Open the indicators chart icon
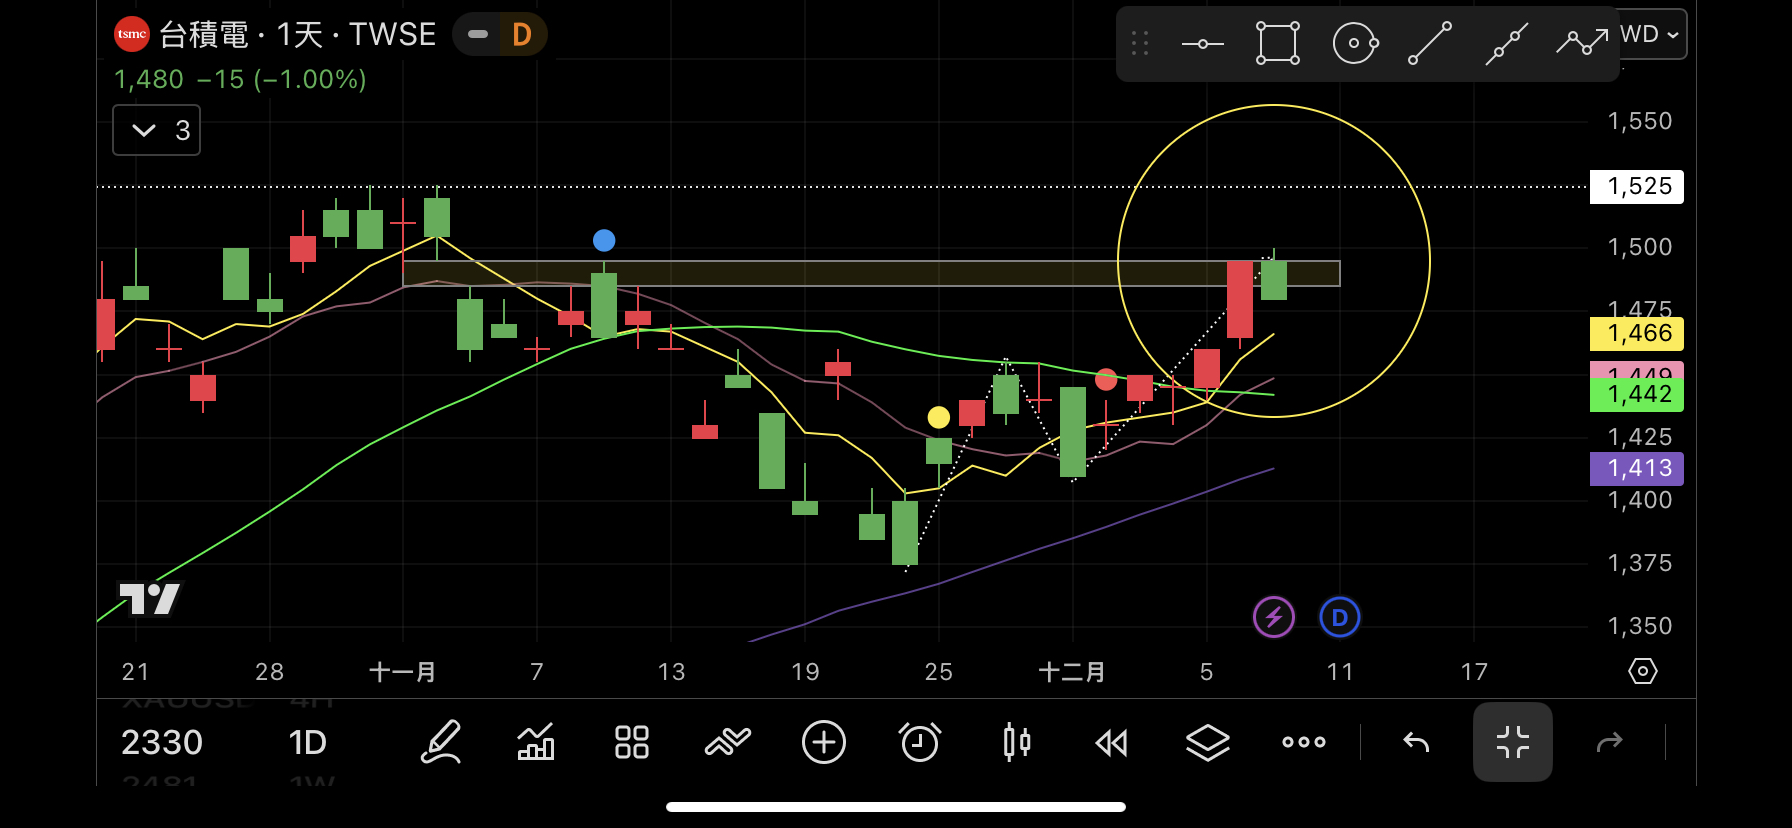 [x=536, y=742]
